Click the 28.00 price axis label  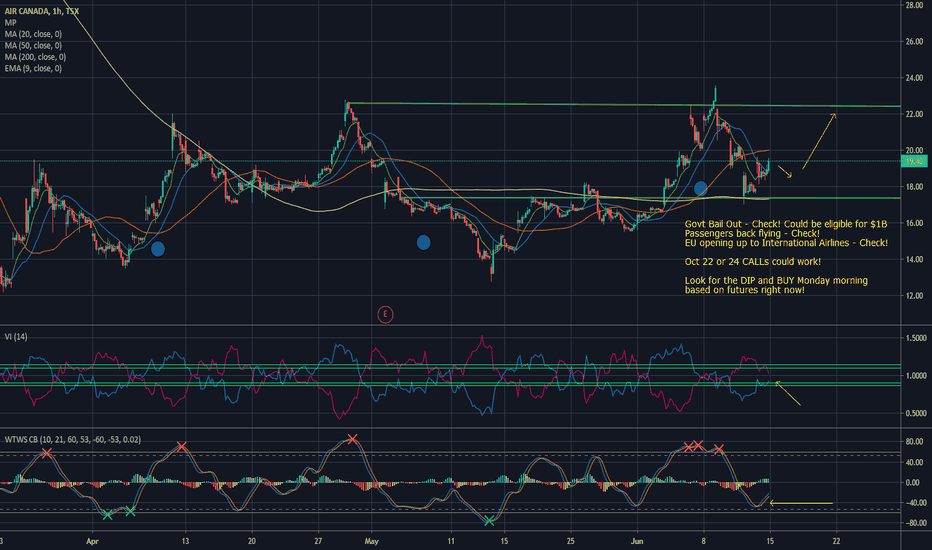(914, 5)
